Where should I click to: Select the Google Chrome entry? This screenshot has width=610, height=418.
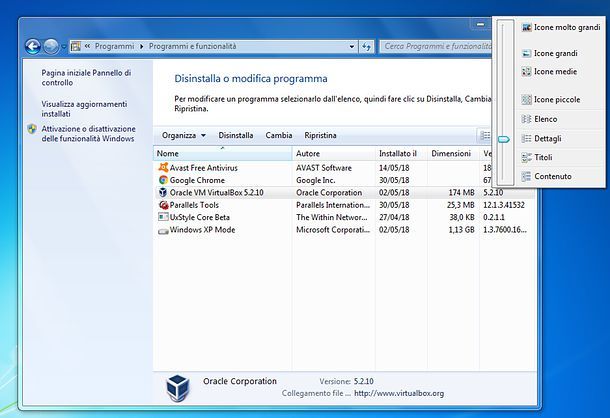coord(197,180)
